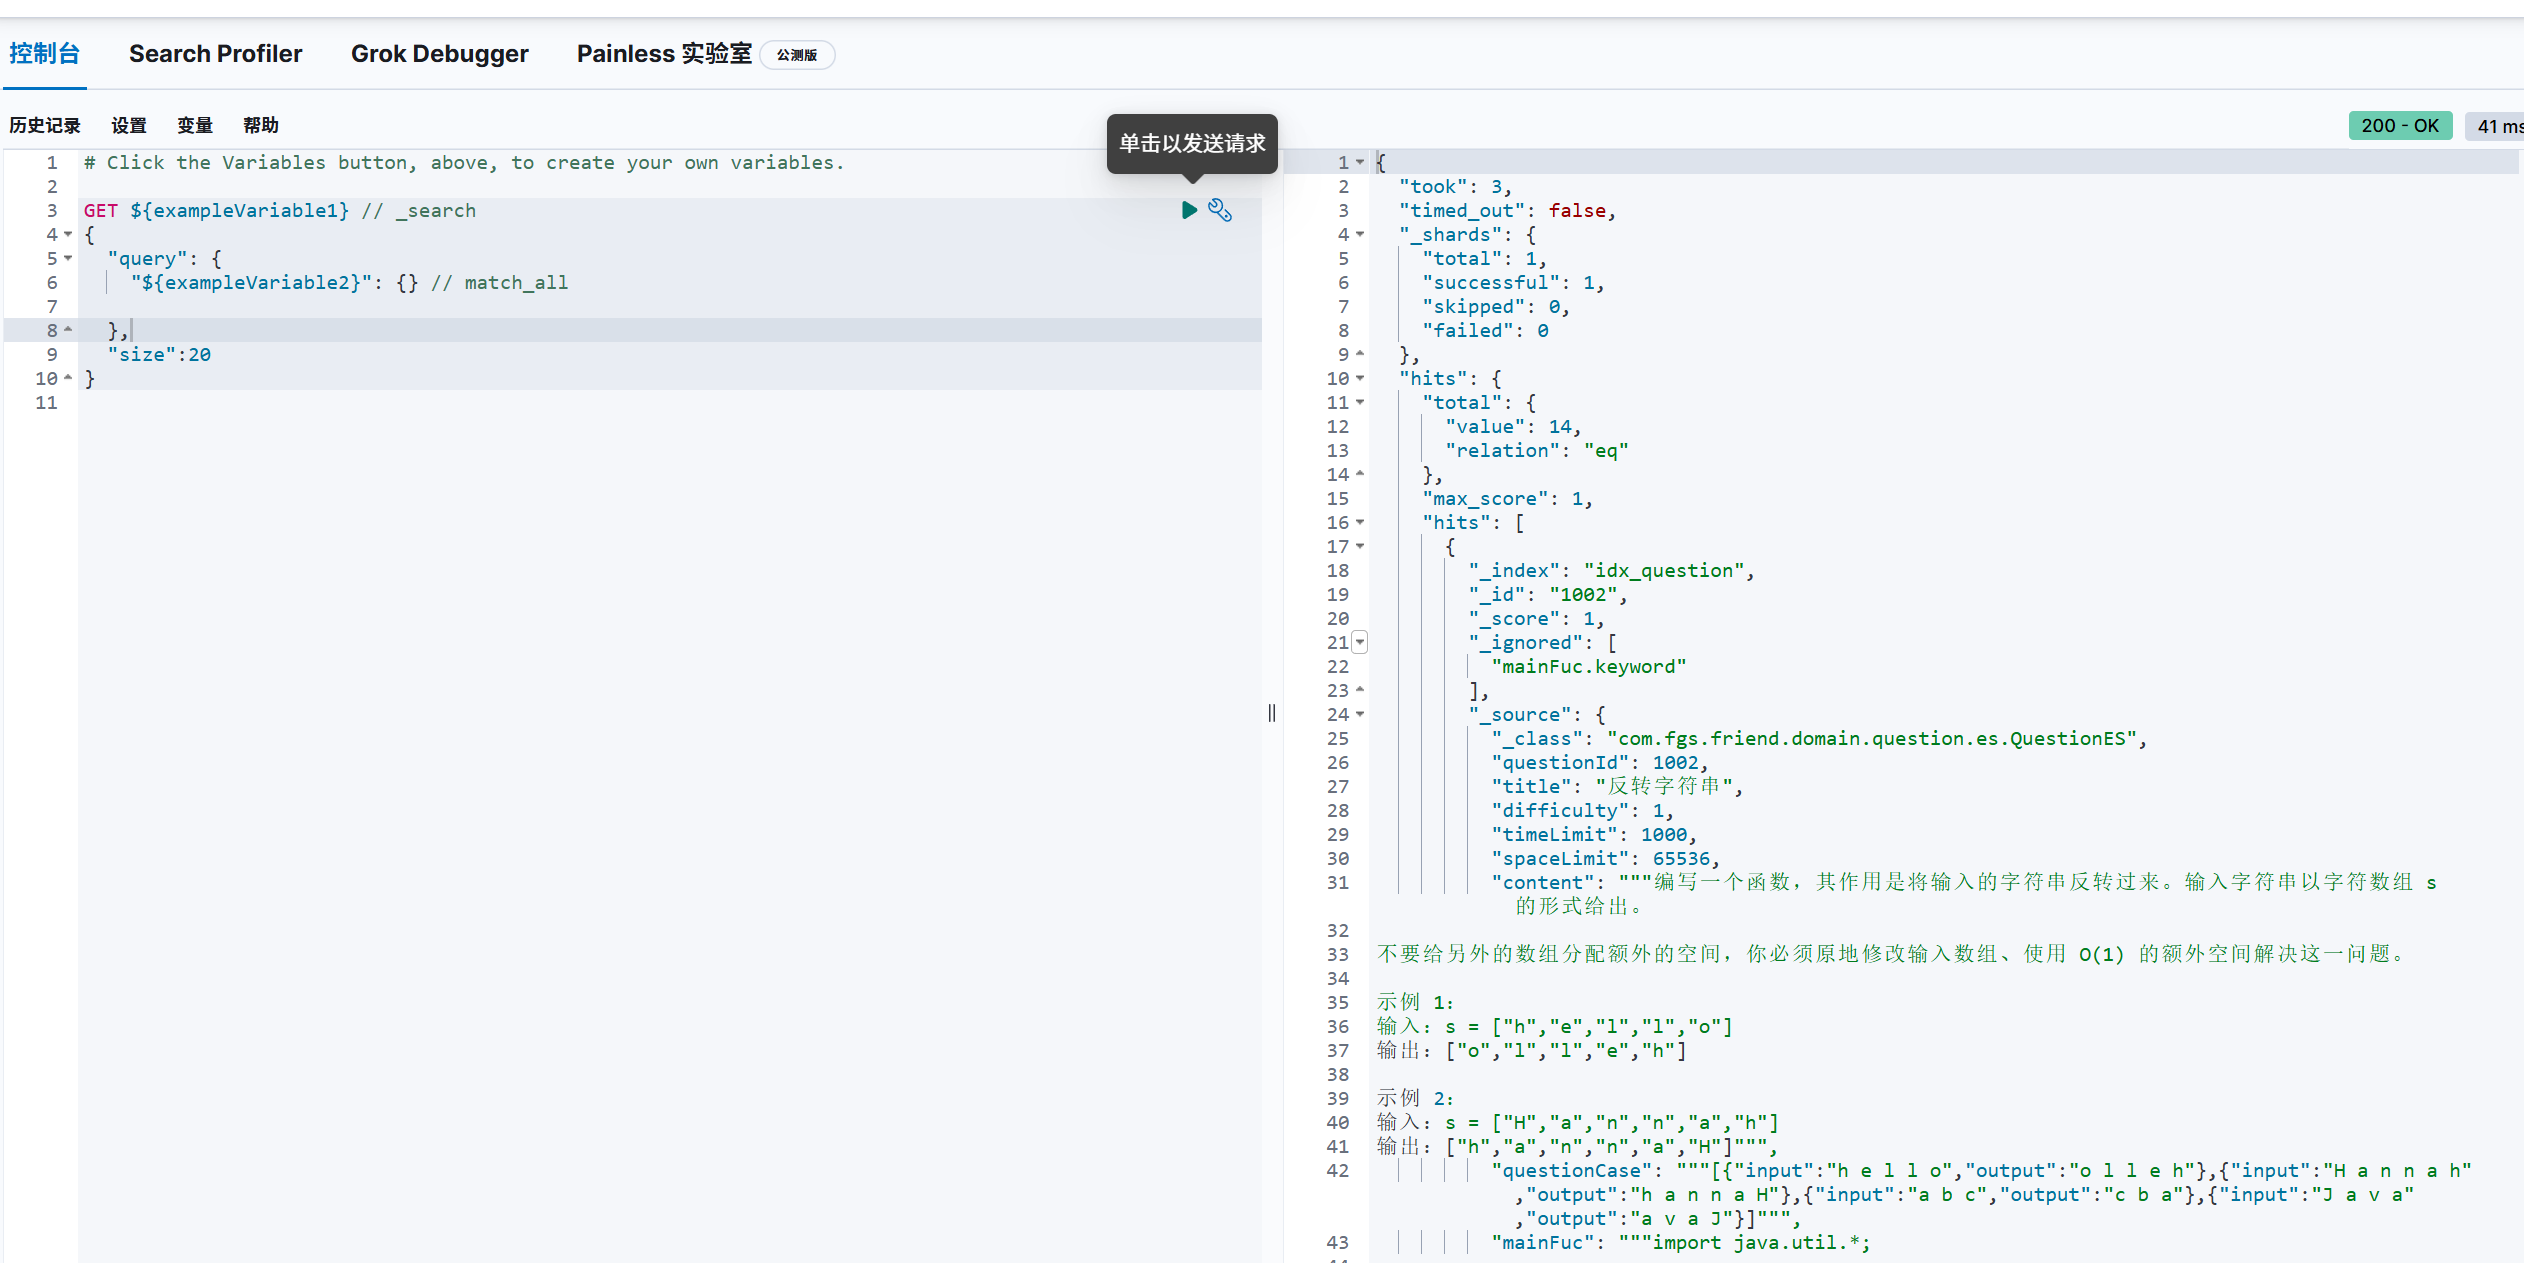Fold request body starting at line 4
Image resolution: width=2524 pixels, height=1263 pixels.
coord(68,234)
